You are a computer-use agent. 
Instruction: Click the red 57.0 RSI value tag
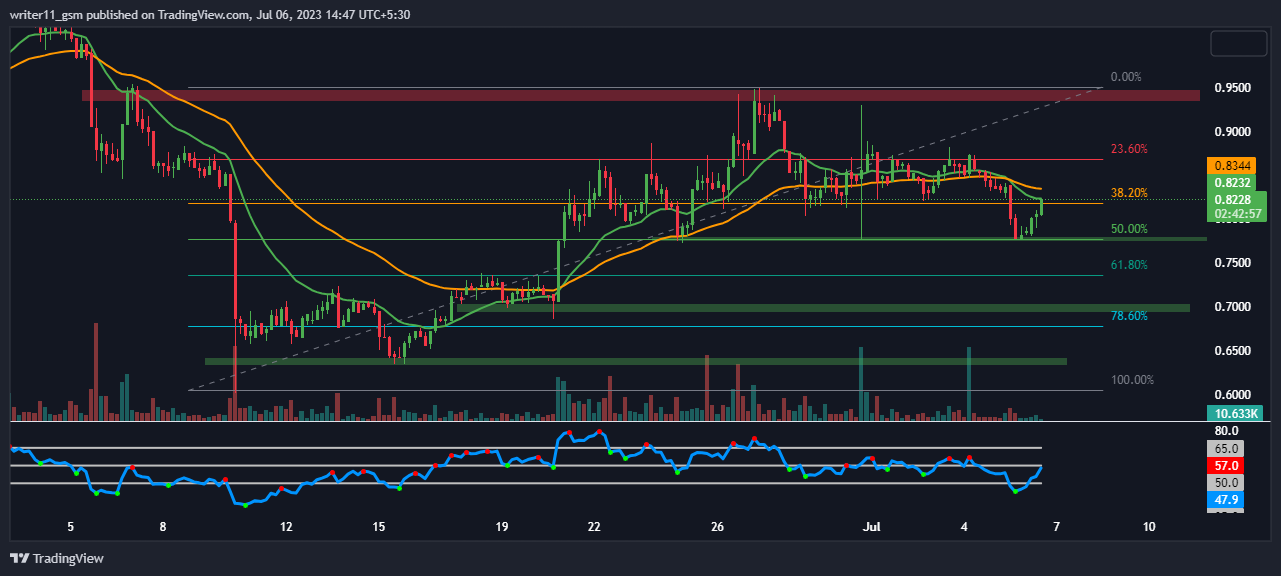pos(1227,466)
